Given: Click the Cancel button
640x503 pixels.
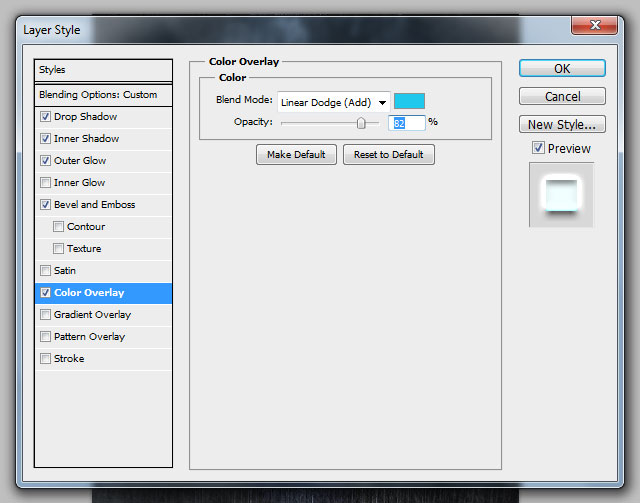Looking at the screenshot, I should tap(562, 96).
